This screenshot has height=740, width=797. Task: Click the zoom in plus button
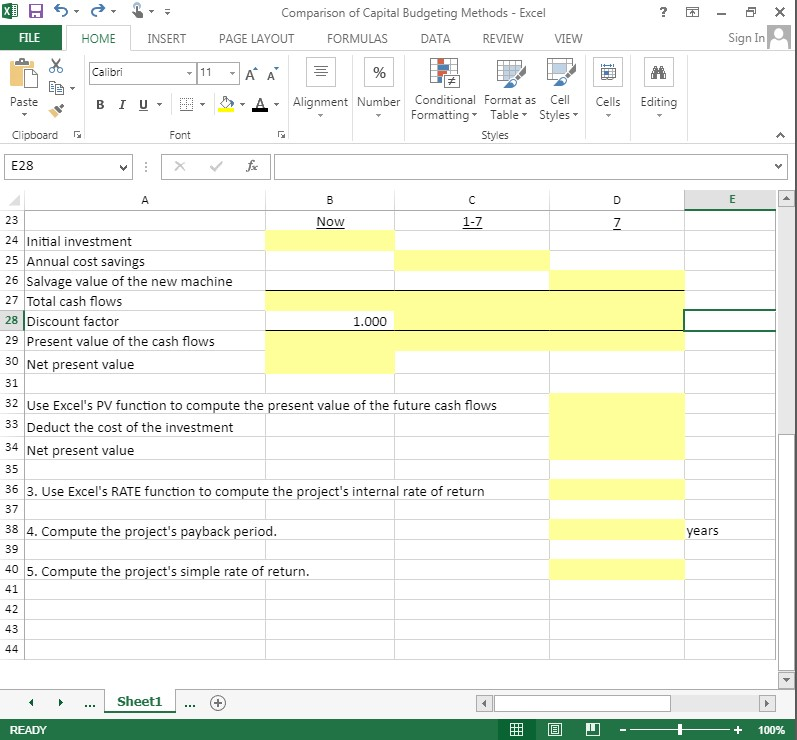(x=738, y=730)
